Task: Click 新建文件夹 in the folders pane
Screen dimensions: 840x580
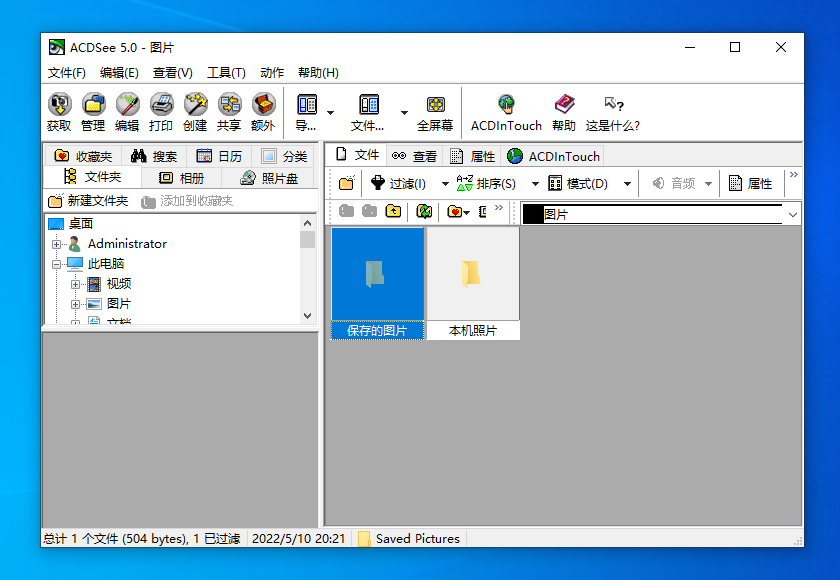Action: click(x=88, y=201)
